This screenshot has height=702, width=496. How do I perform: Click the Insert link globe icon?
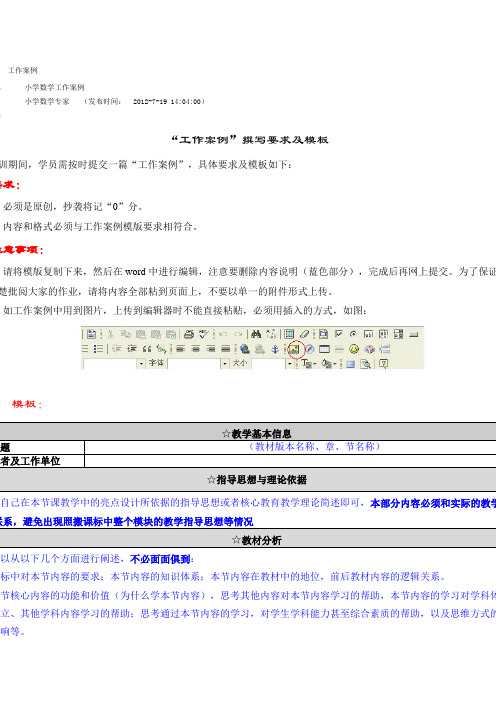[244, 349]
